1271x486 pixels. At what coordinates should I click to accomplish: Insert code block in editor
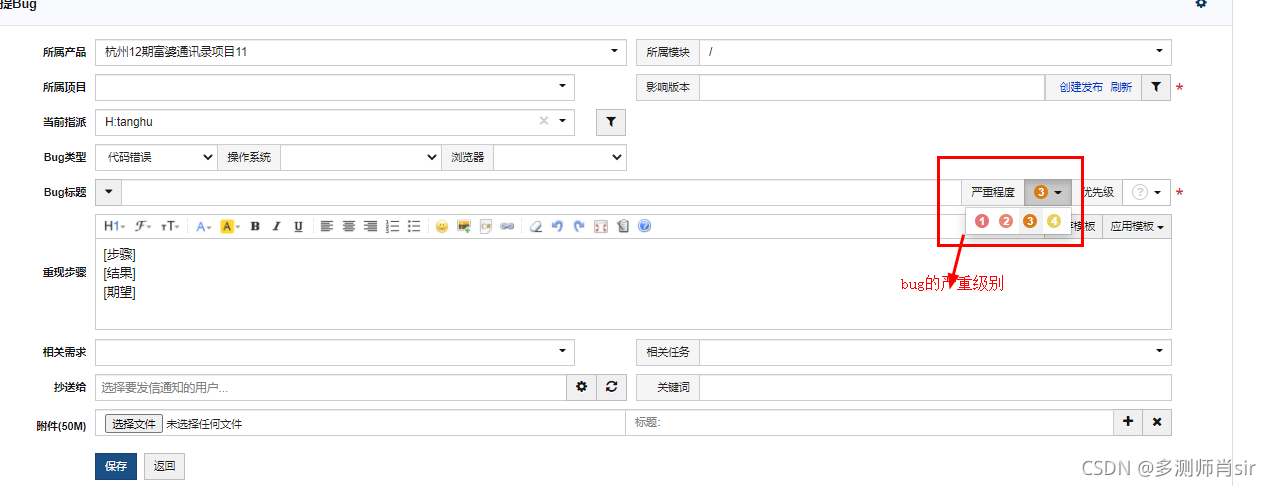[486, 226]
